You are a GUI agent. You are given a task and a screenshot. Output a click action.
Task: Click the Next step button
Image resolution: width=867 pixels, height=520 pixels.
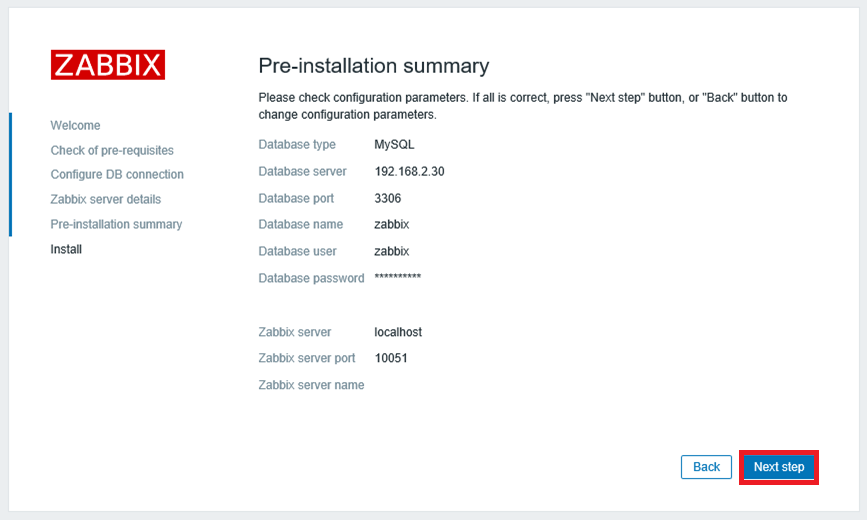pyautogui.click(x=778, y=467)
